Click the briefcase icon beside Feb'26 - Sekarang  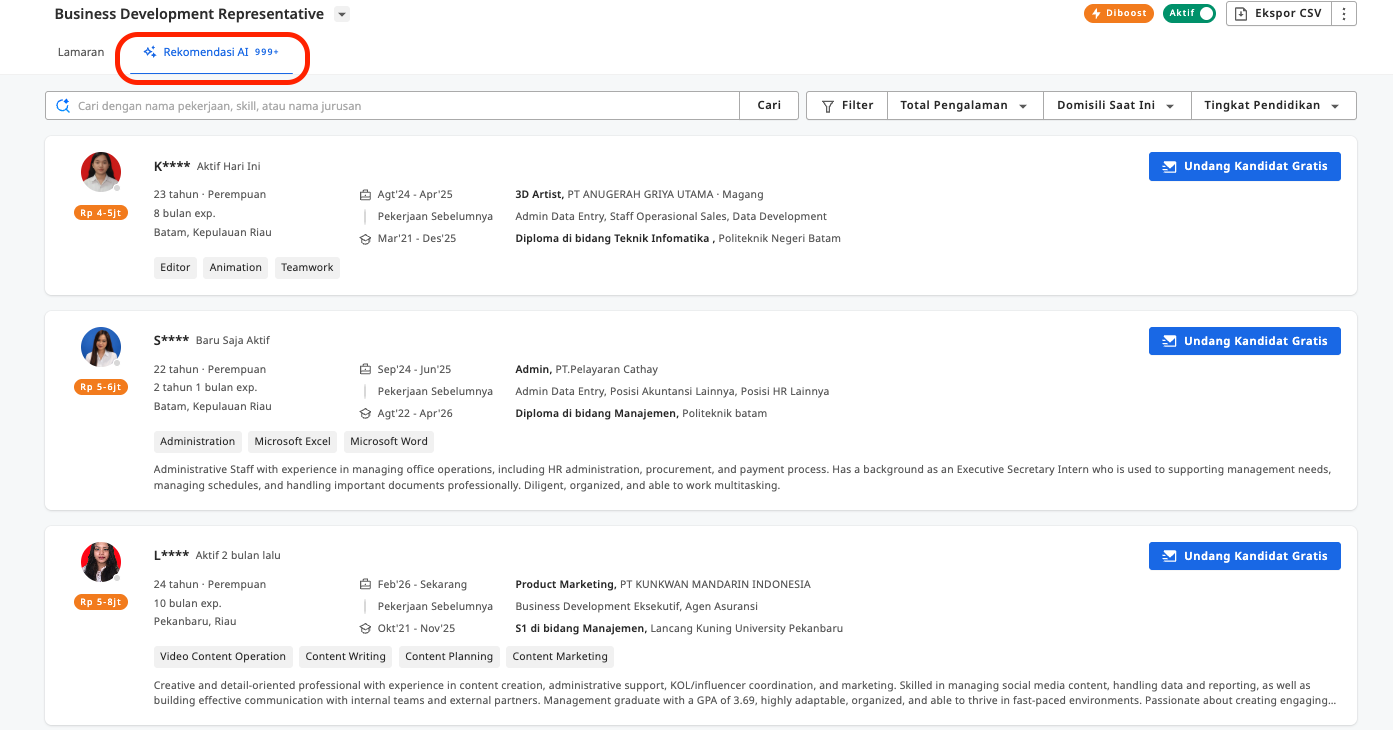coord(365,585)
